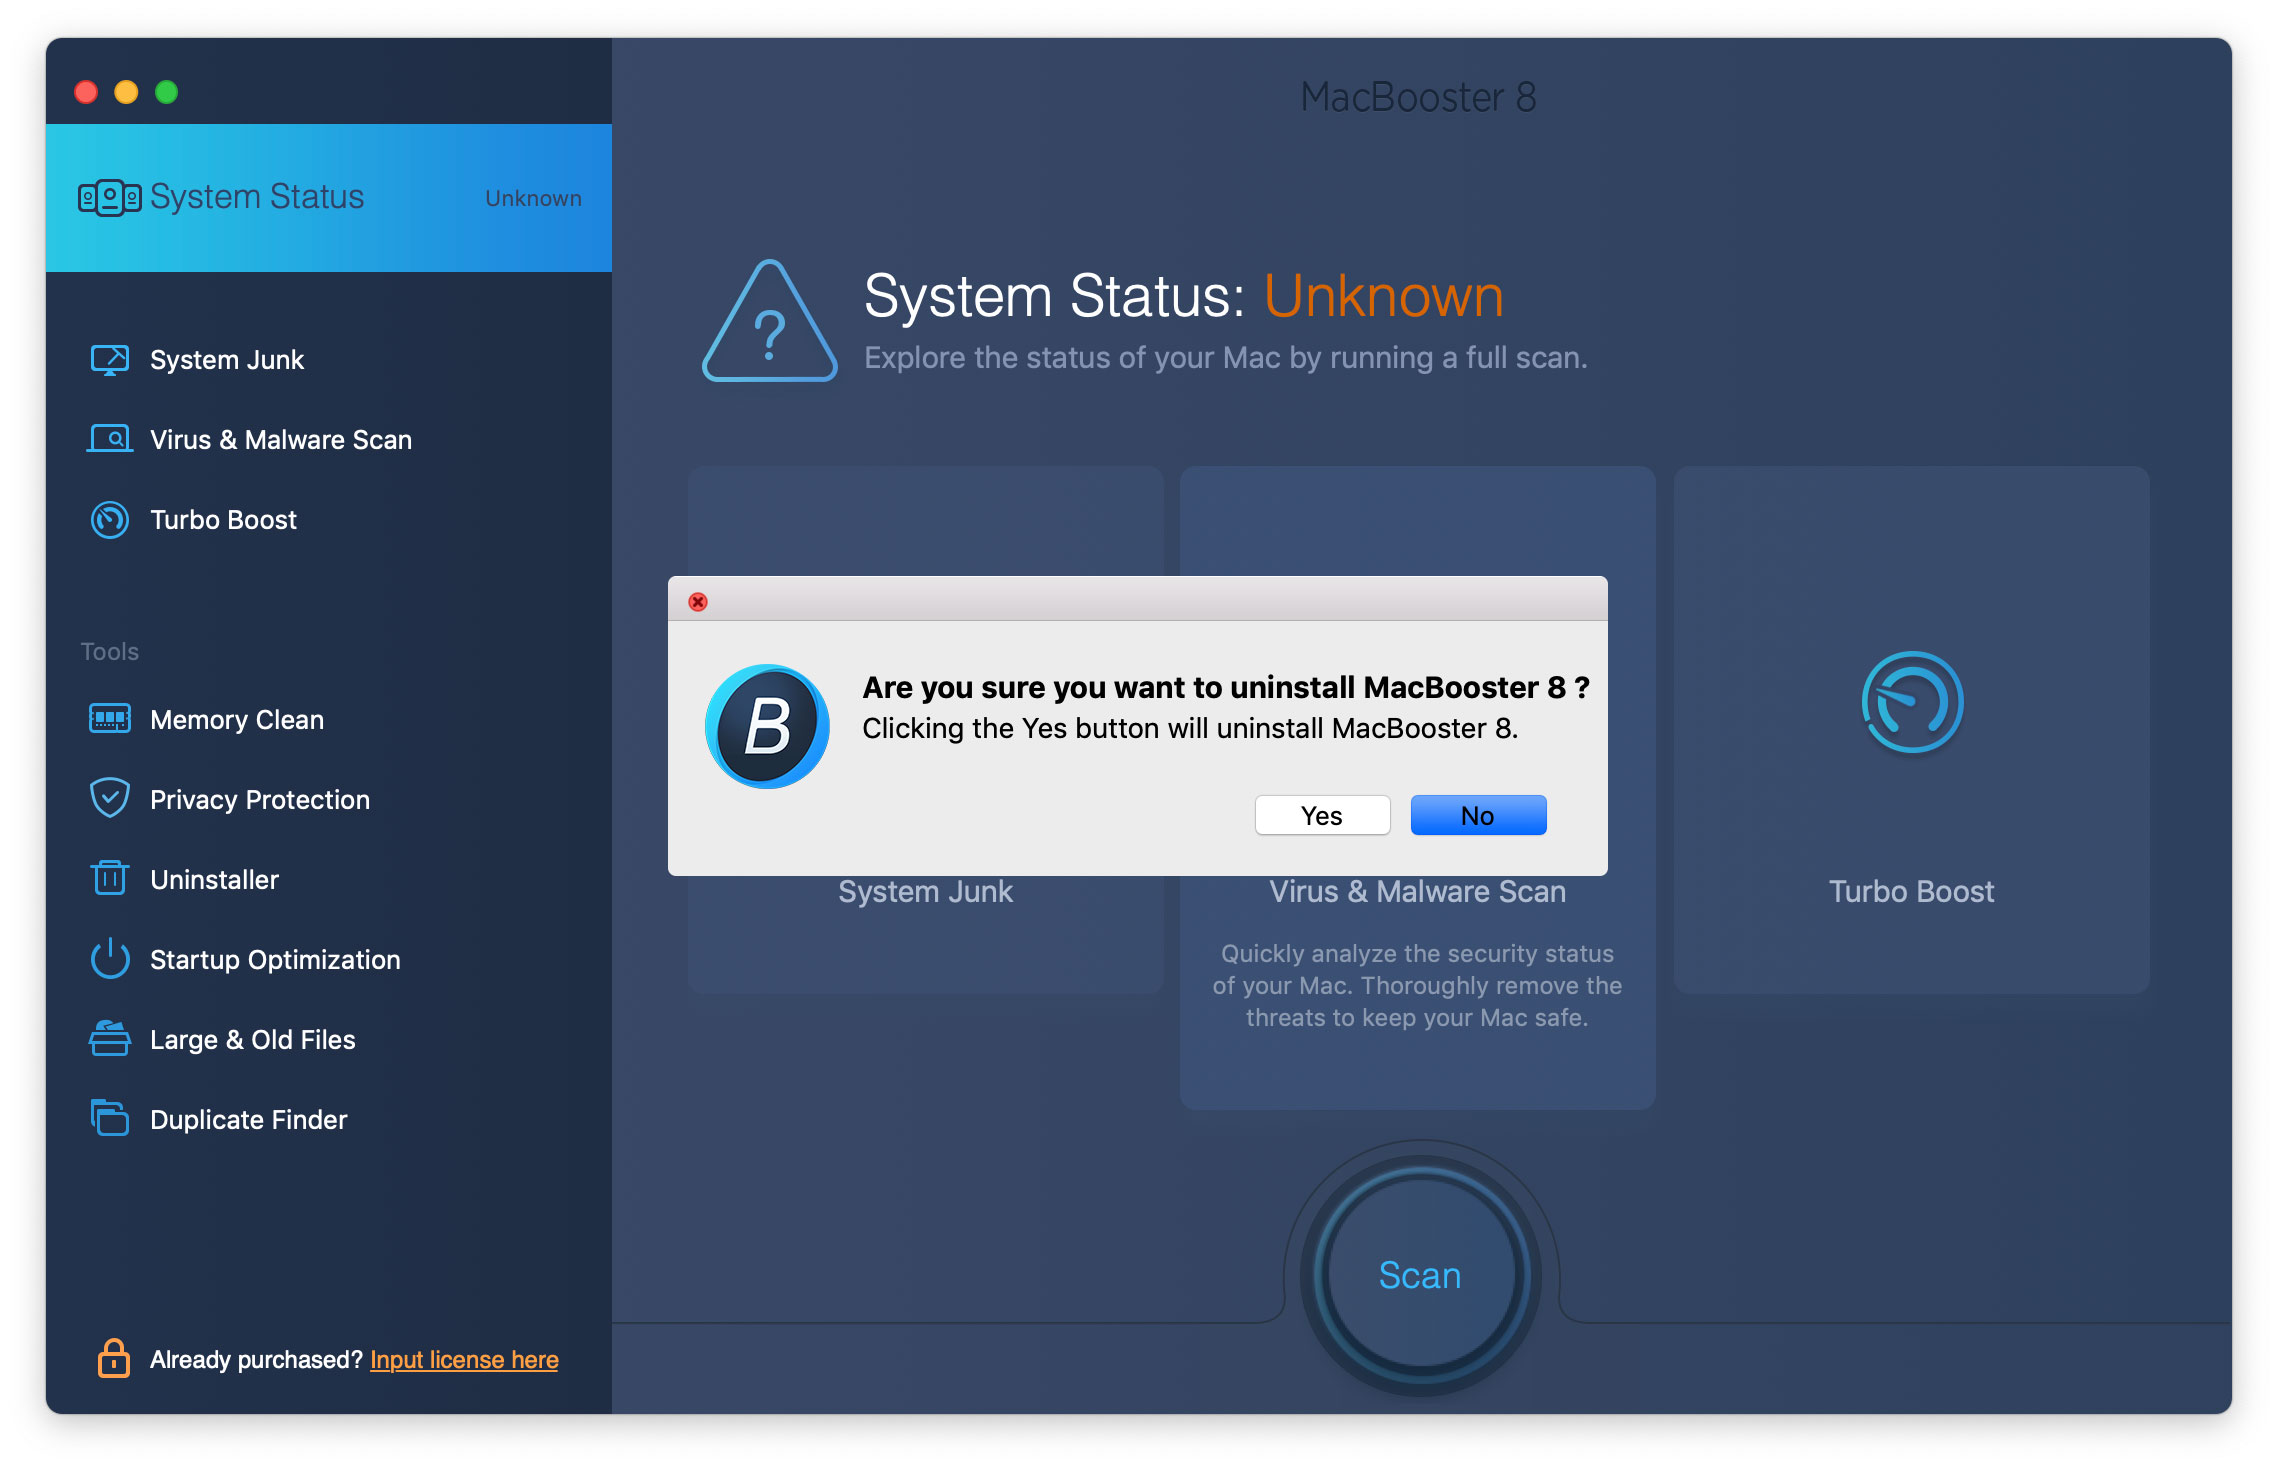Click the Duplicate Finder folders icon
2278x1468 pixels.
coord(110,1118)
